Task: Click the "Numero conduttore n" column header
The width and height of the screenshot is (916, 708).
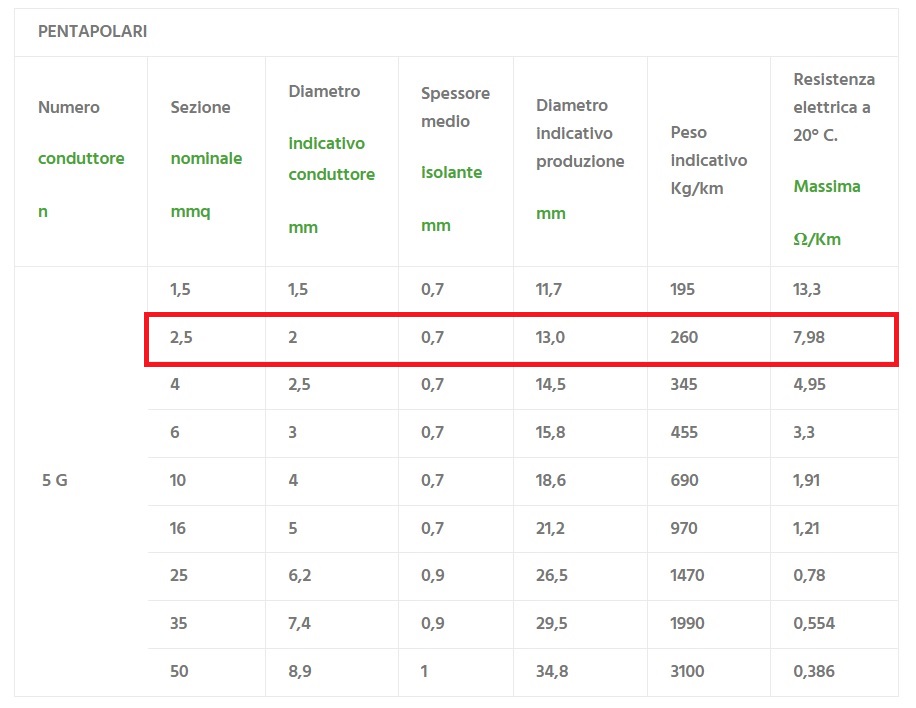Action: tap(80, 160)
